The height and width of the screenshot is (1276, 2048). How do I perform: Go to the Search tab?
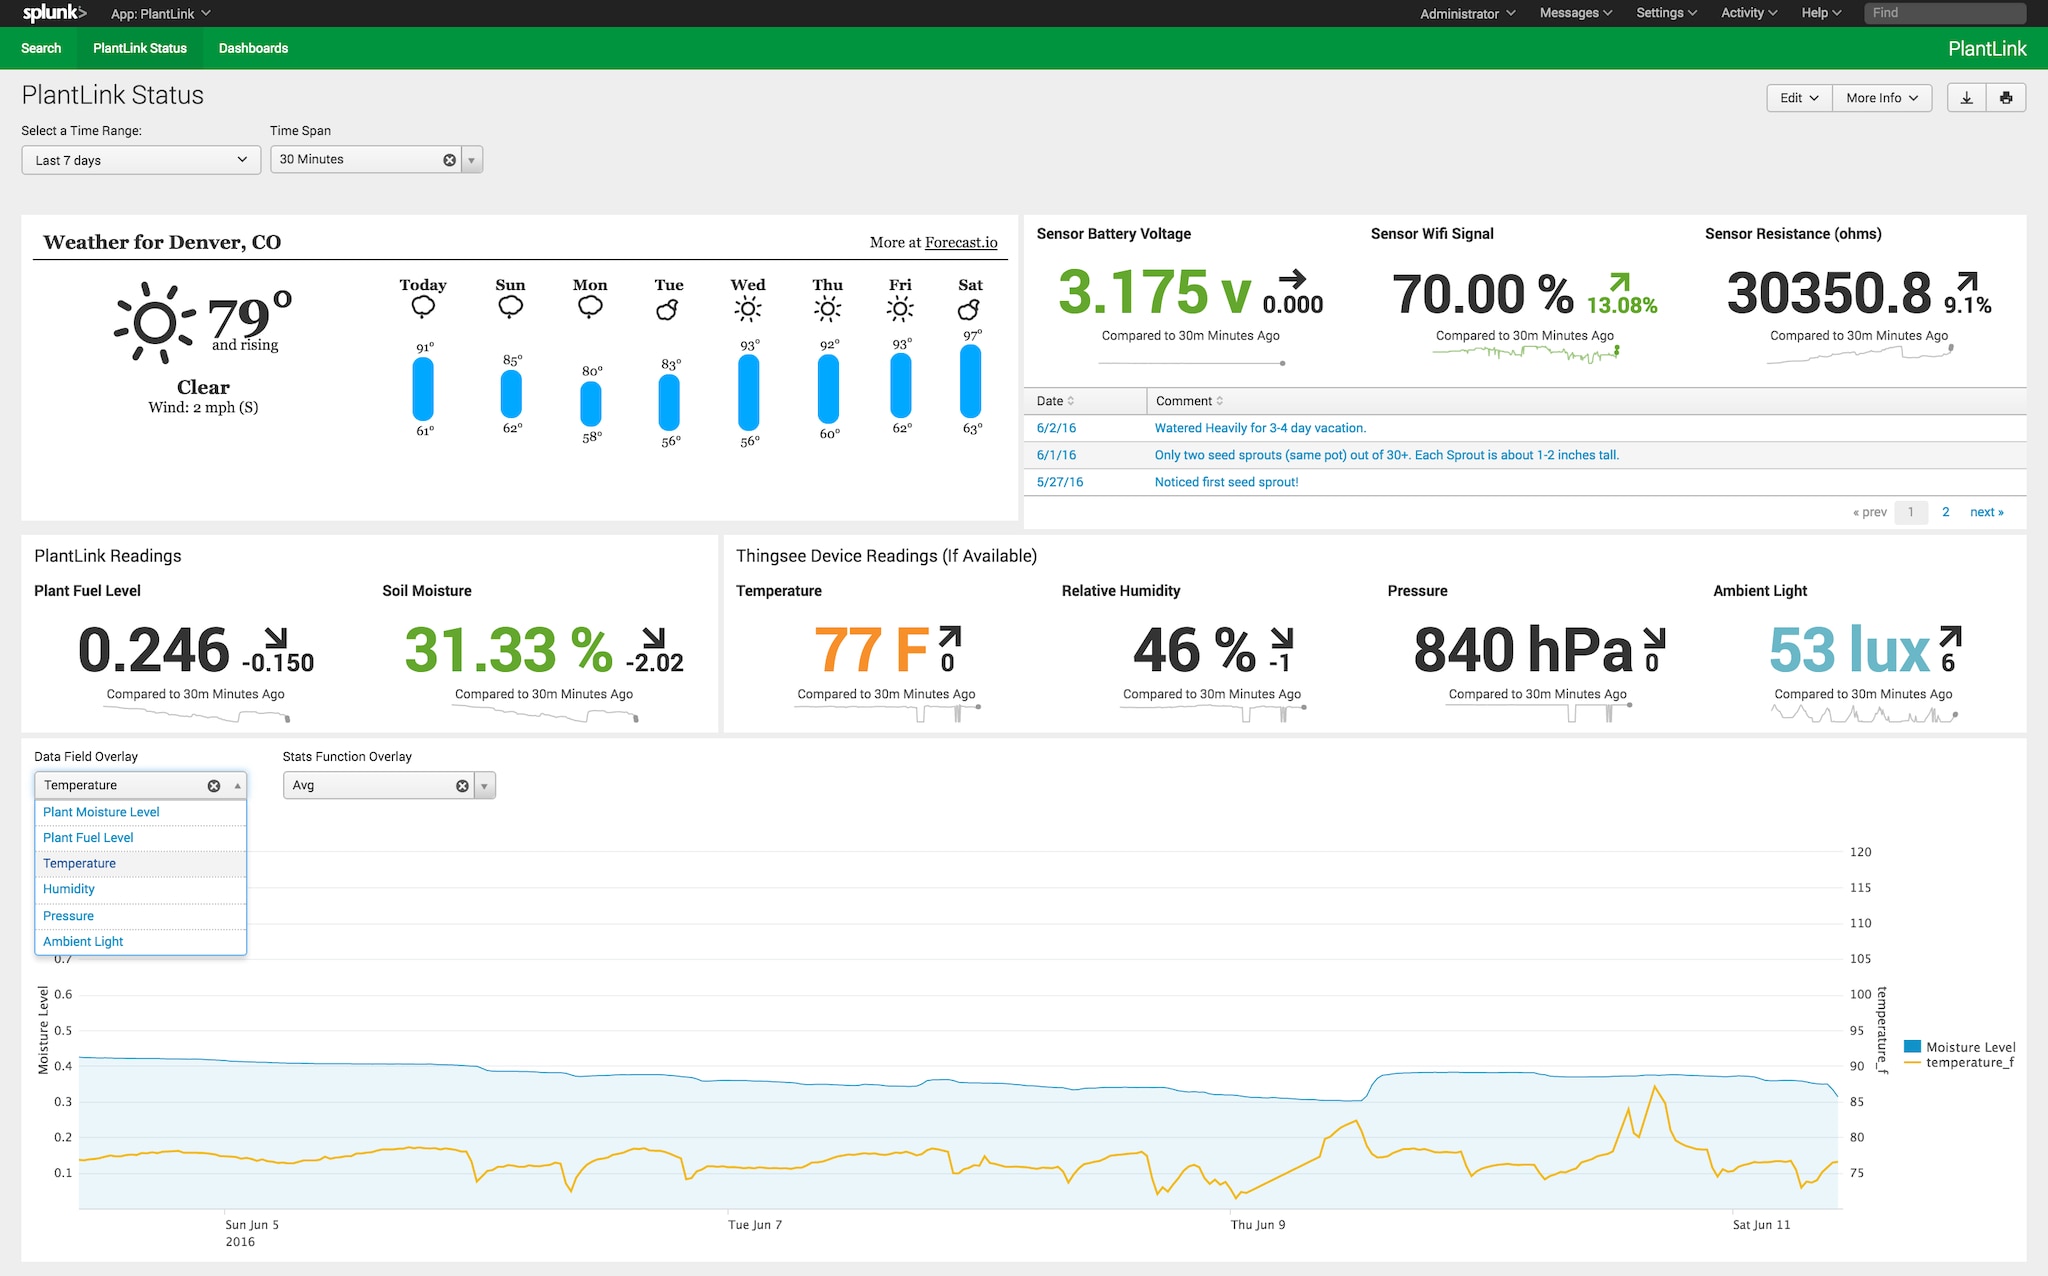coord(41,48)
